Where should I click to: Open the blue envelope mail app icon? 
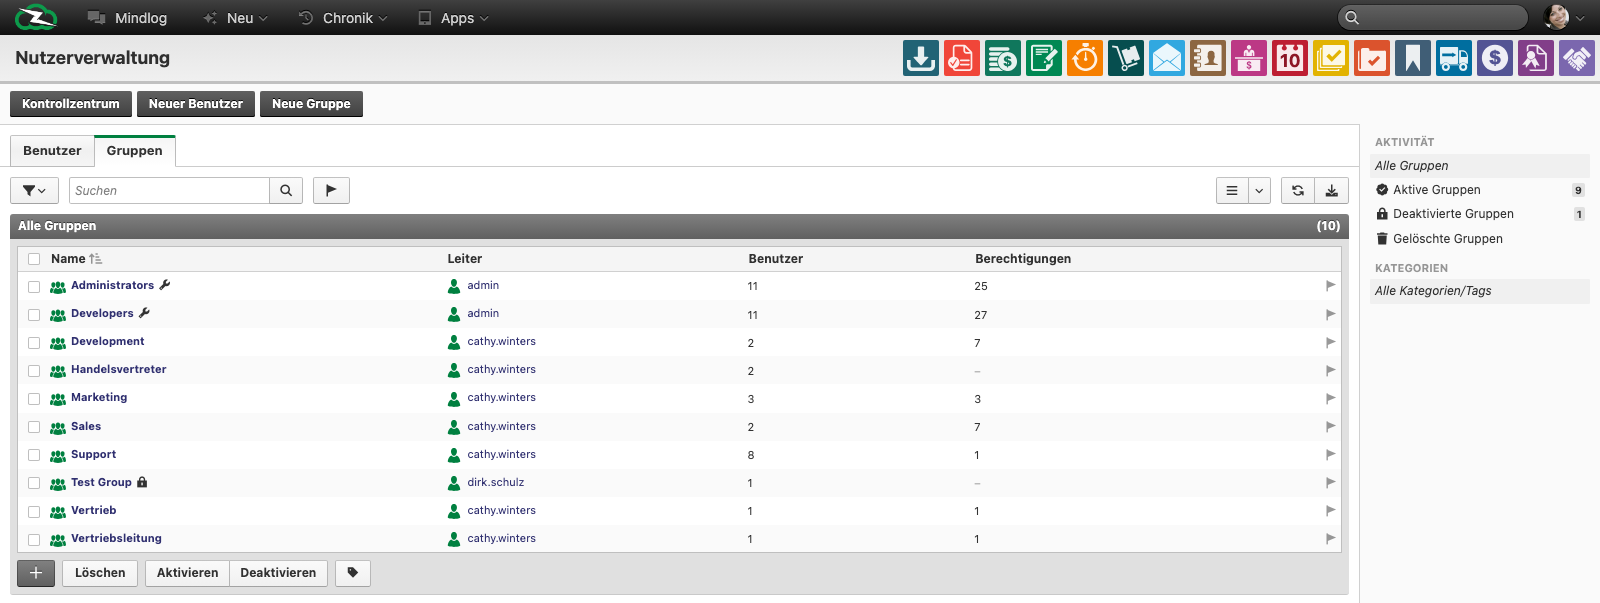1166,58
